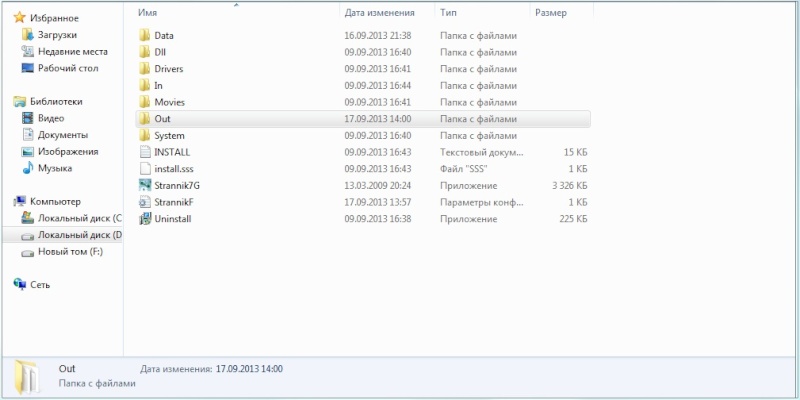
Task: Click the INSTALL file name
Action: point(172,152)
